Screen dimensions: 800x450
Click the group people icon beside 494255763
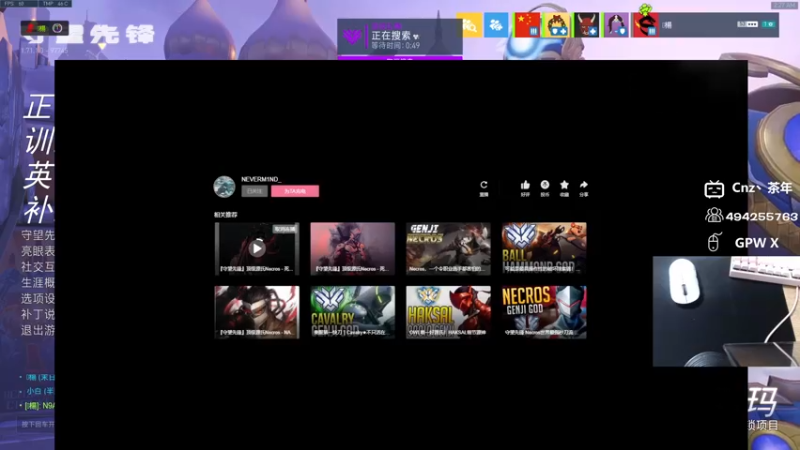point(714,215)
